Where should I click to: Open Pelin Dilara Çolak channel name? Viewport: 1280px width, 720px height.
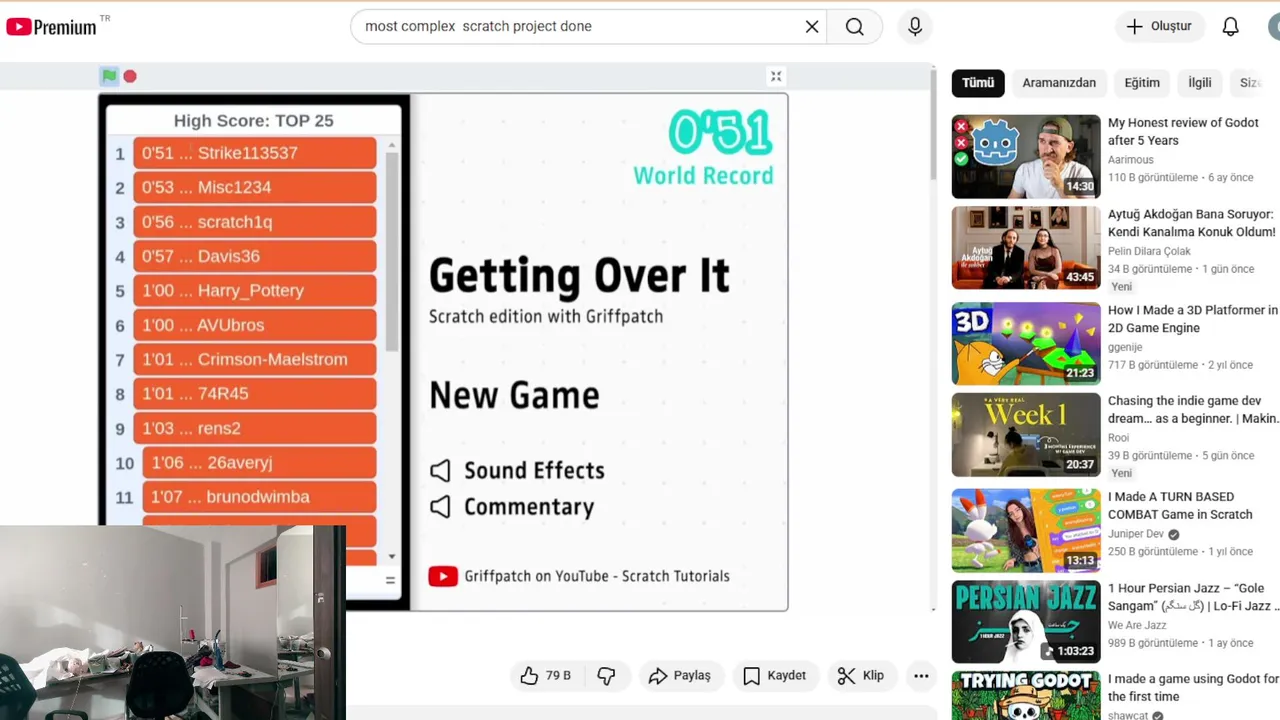(1149, 251)
